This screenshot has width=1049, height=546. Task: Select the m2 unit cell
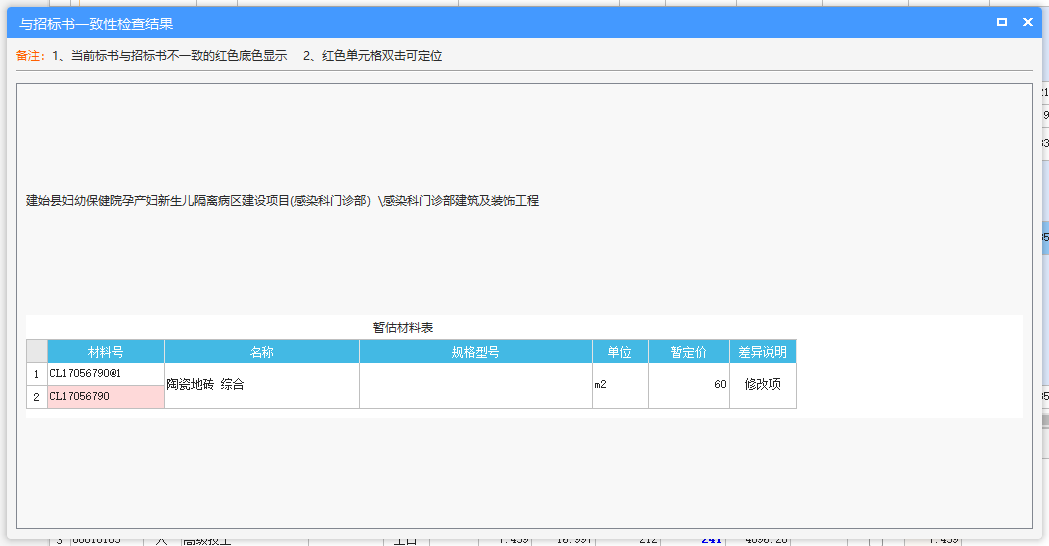coord(619,385)
